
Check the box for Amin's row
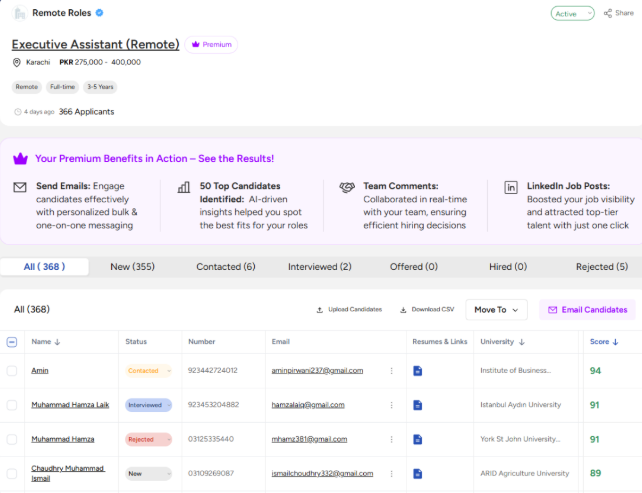(12, 371)
